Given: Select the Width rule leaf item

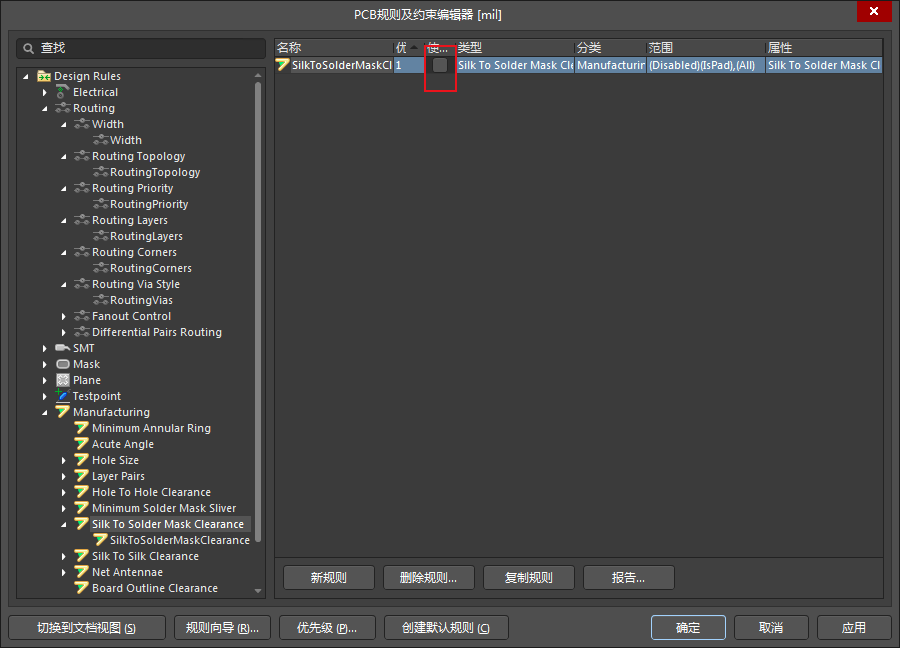Looking at the screenshot, I should [126, 140].
